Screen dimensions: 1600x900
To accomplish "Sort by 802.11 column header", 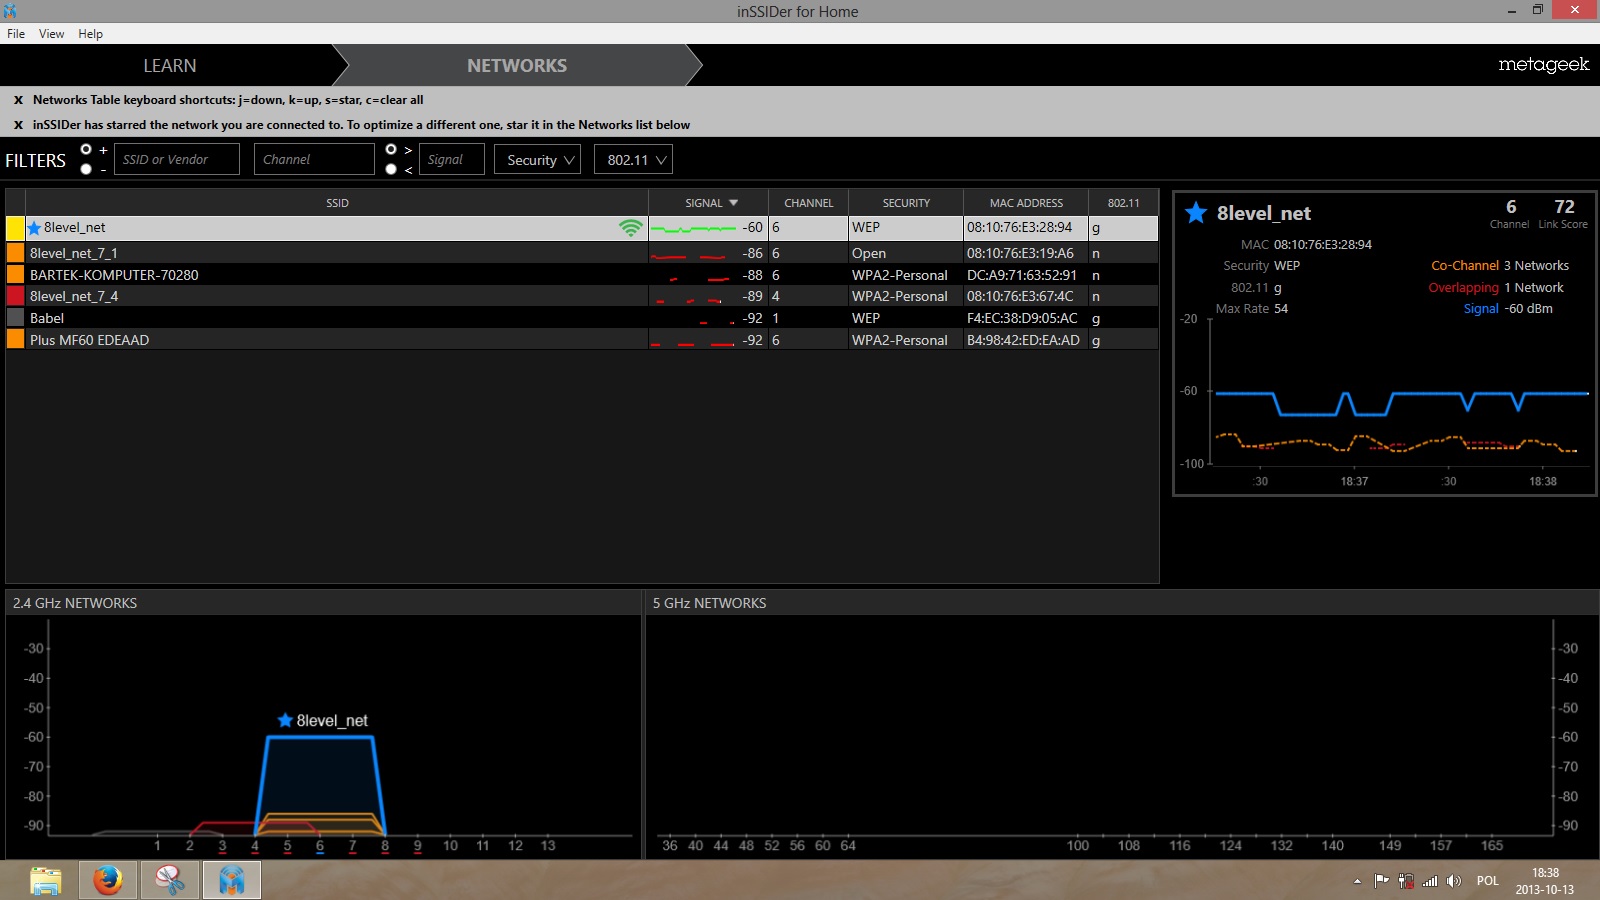I will pyautogui.click(x=1123, y=203).
